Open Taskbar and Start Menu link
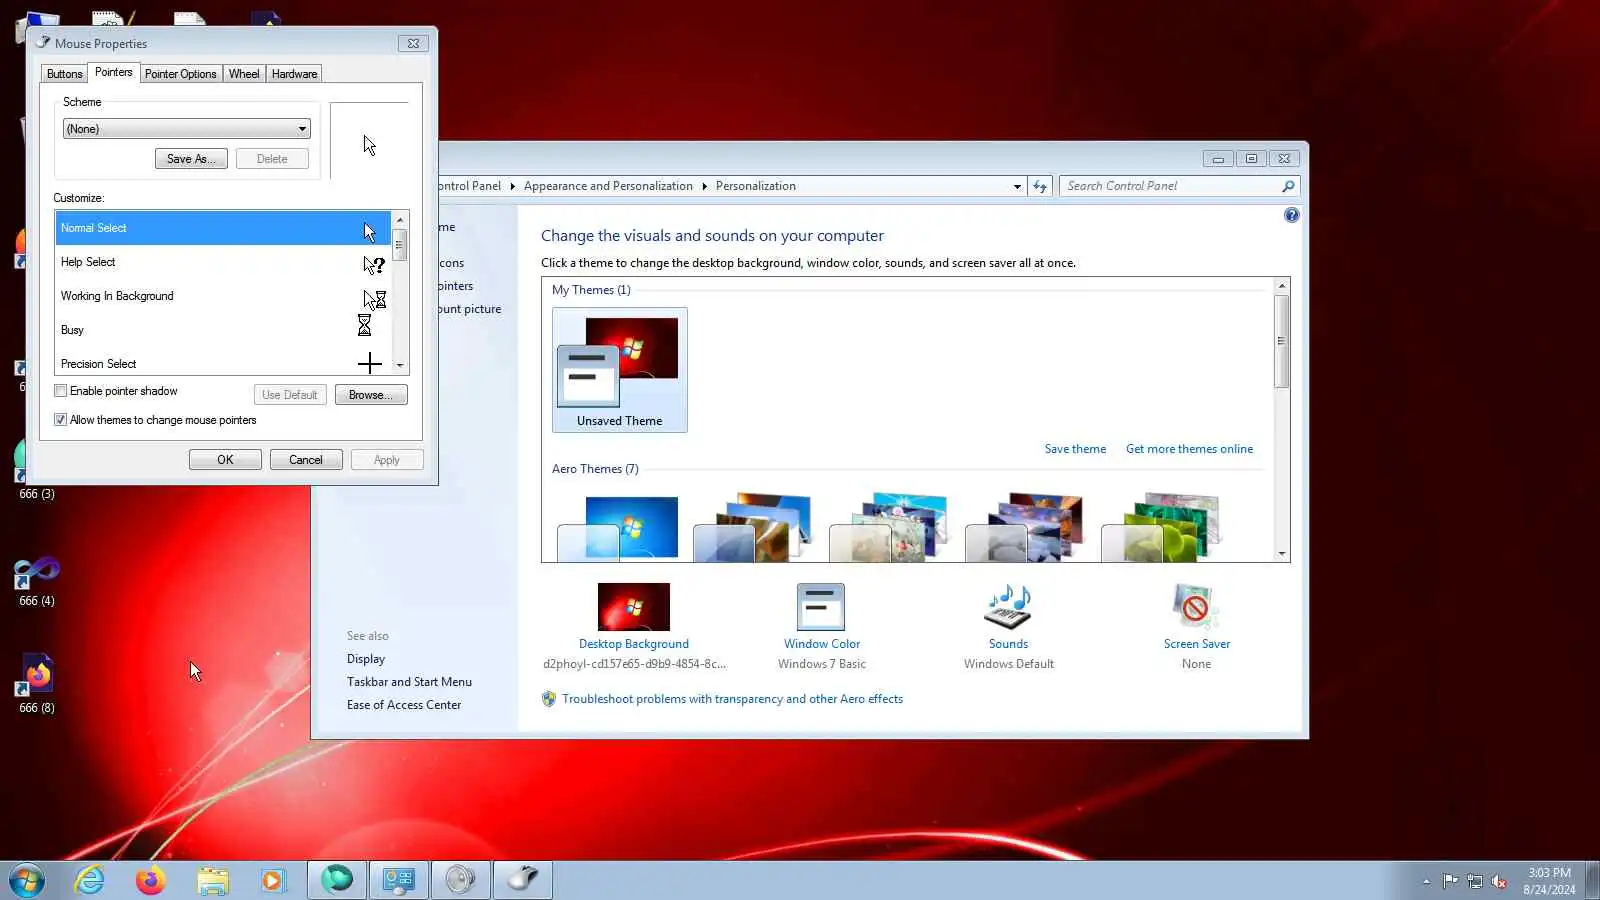Viewport: 1600px width, 900px height. [409, 682]
